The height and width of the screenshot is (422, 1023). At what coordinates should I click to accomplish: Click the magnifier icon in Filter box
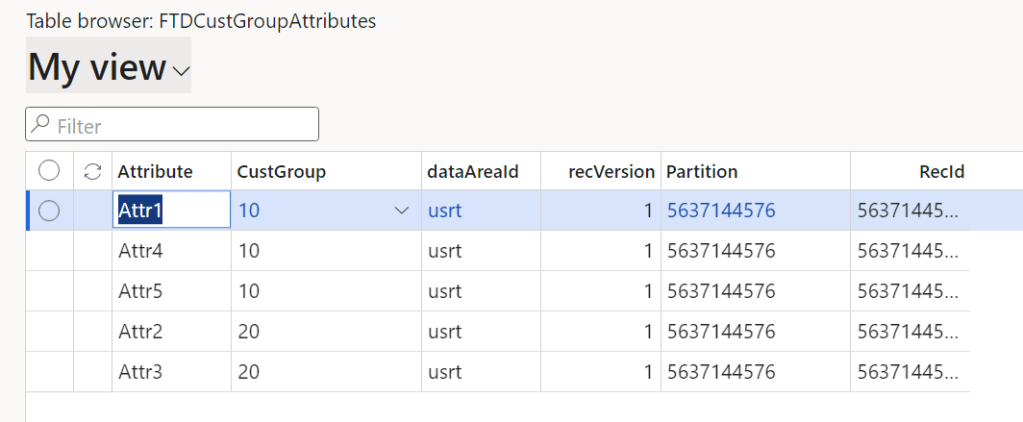[x=41, y=125]
